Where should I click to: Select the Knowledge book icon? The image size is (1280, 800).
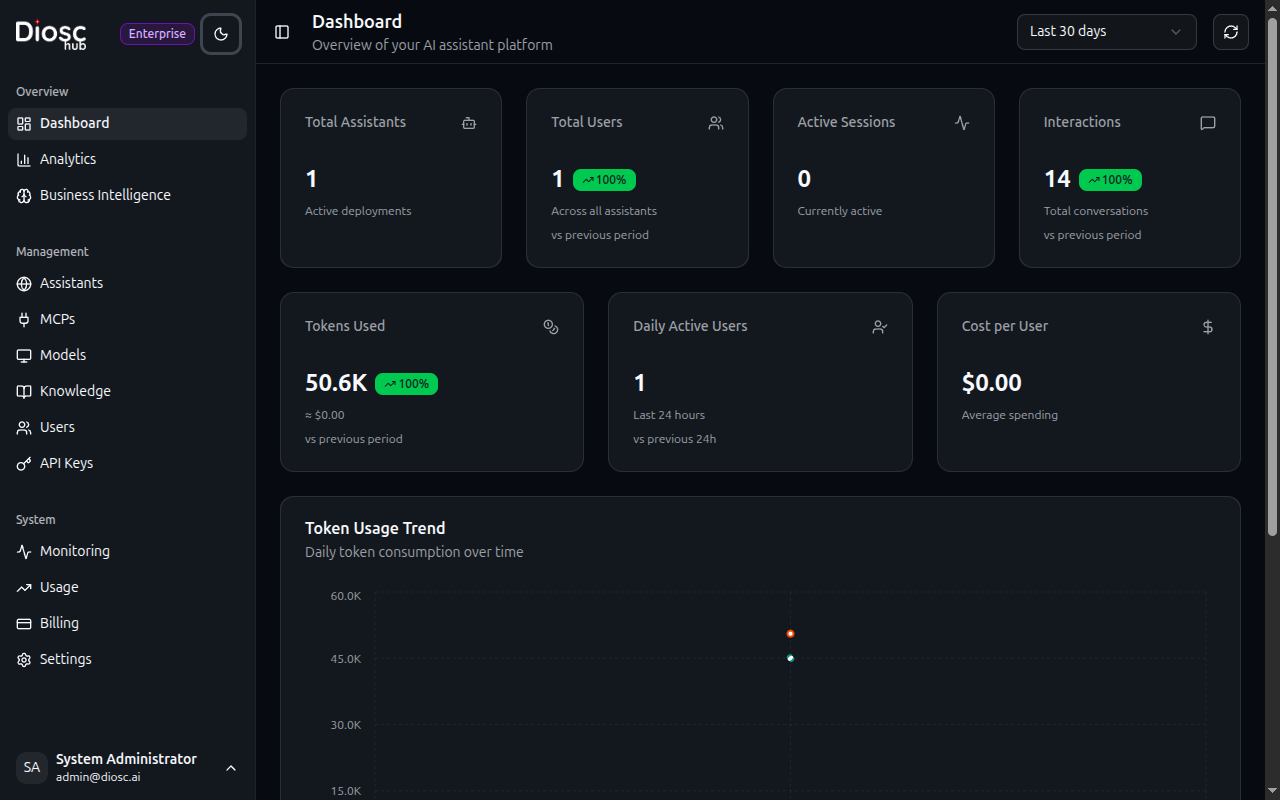pyautogui.click(x=23, y=390)
